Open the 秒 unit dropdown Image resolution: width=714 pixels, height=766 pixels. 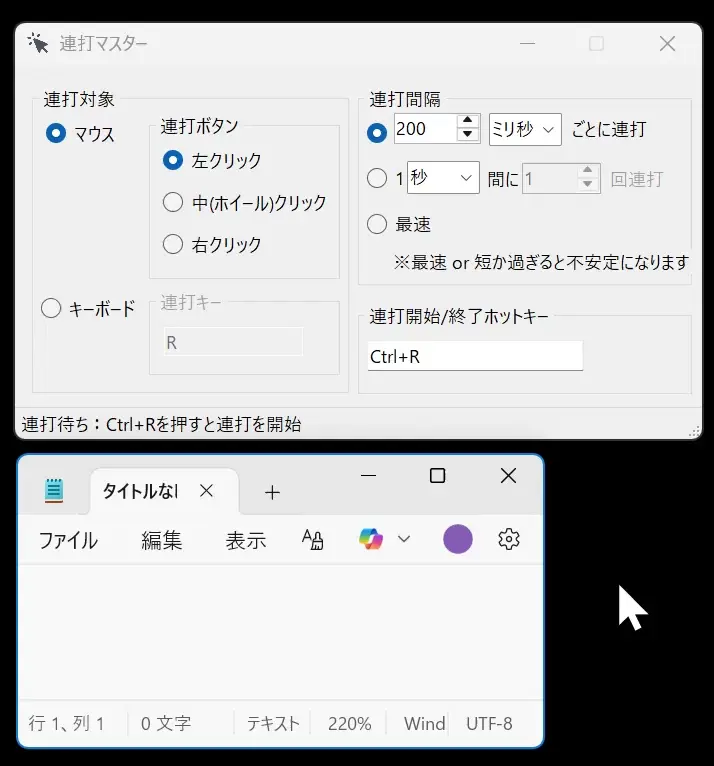pos(443,177)
